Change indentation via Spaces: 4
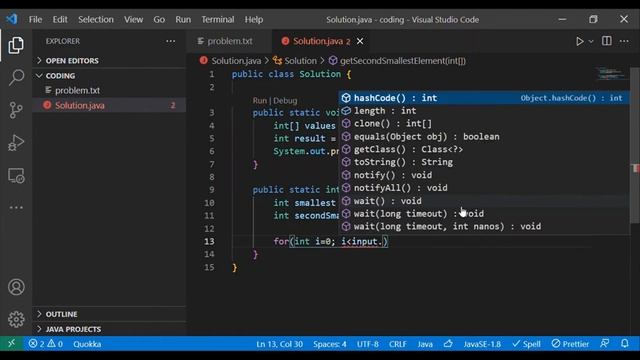 tap(330, 344)
